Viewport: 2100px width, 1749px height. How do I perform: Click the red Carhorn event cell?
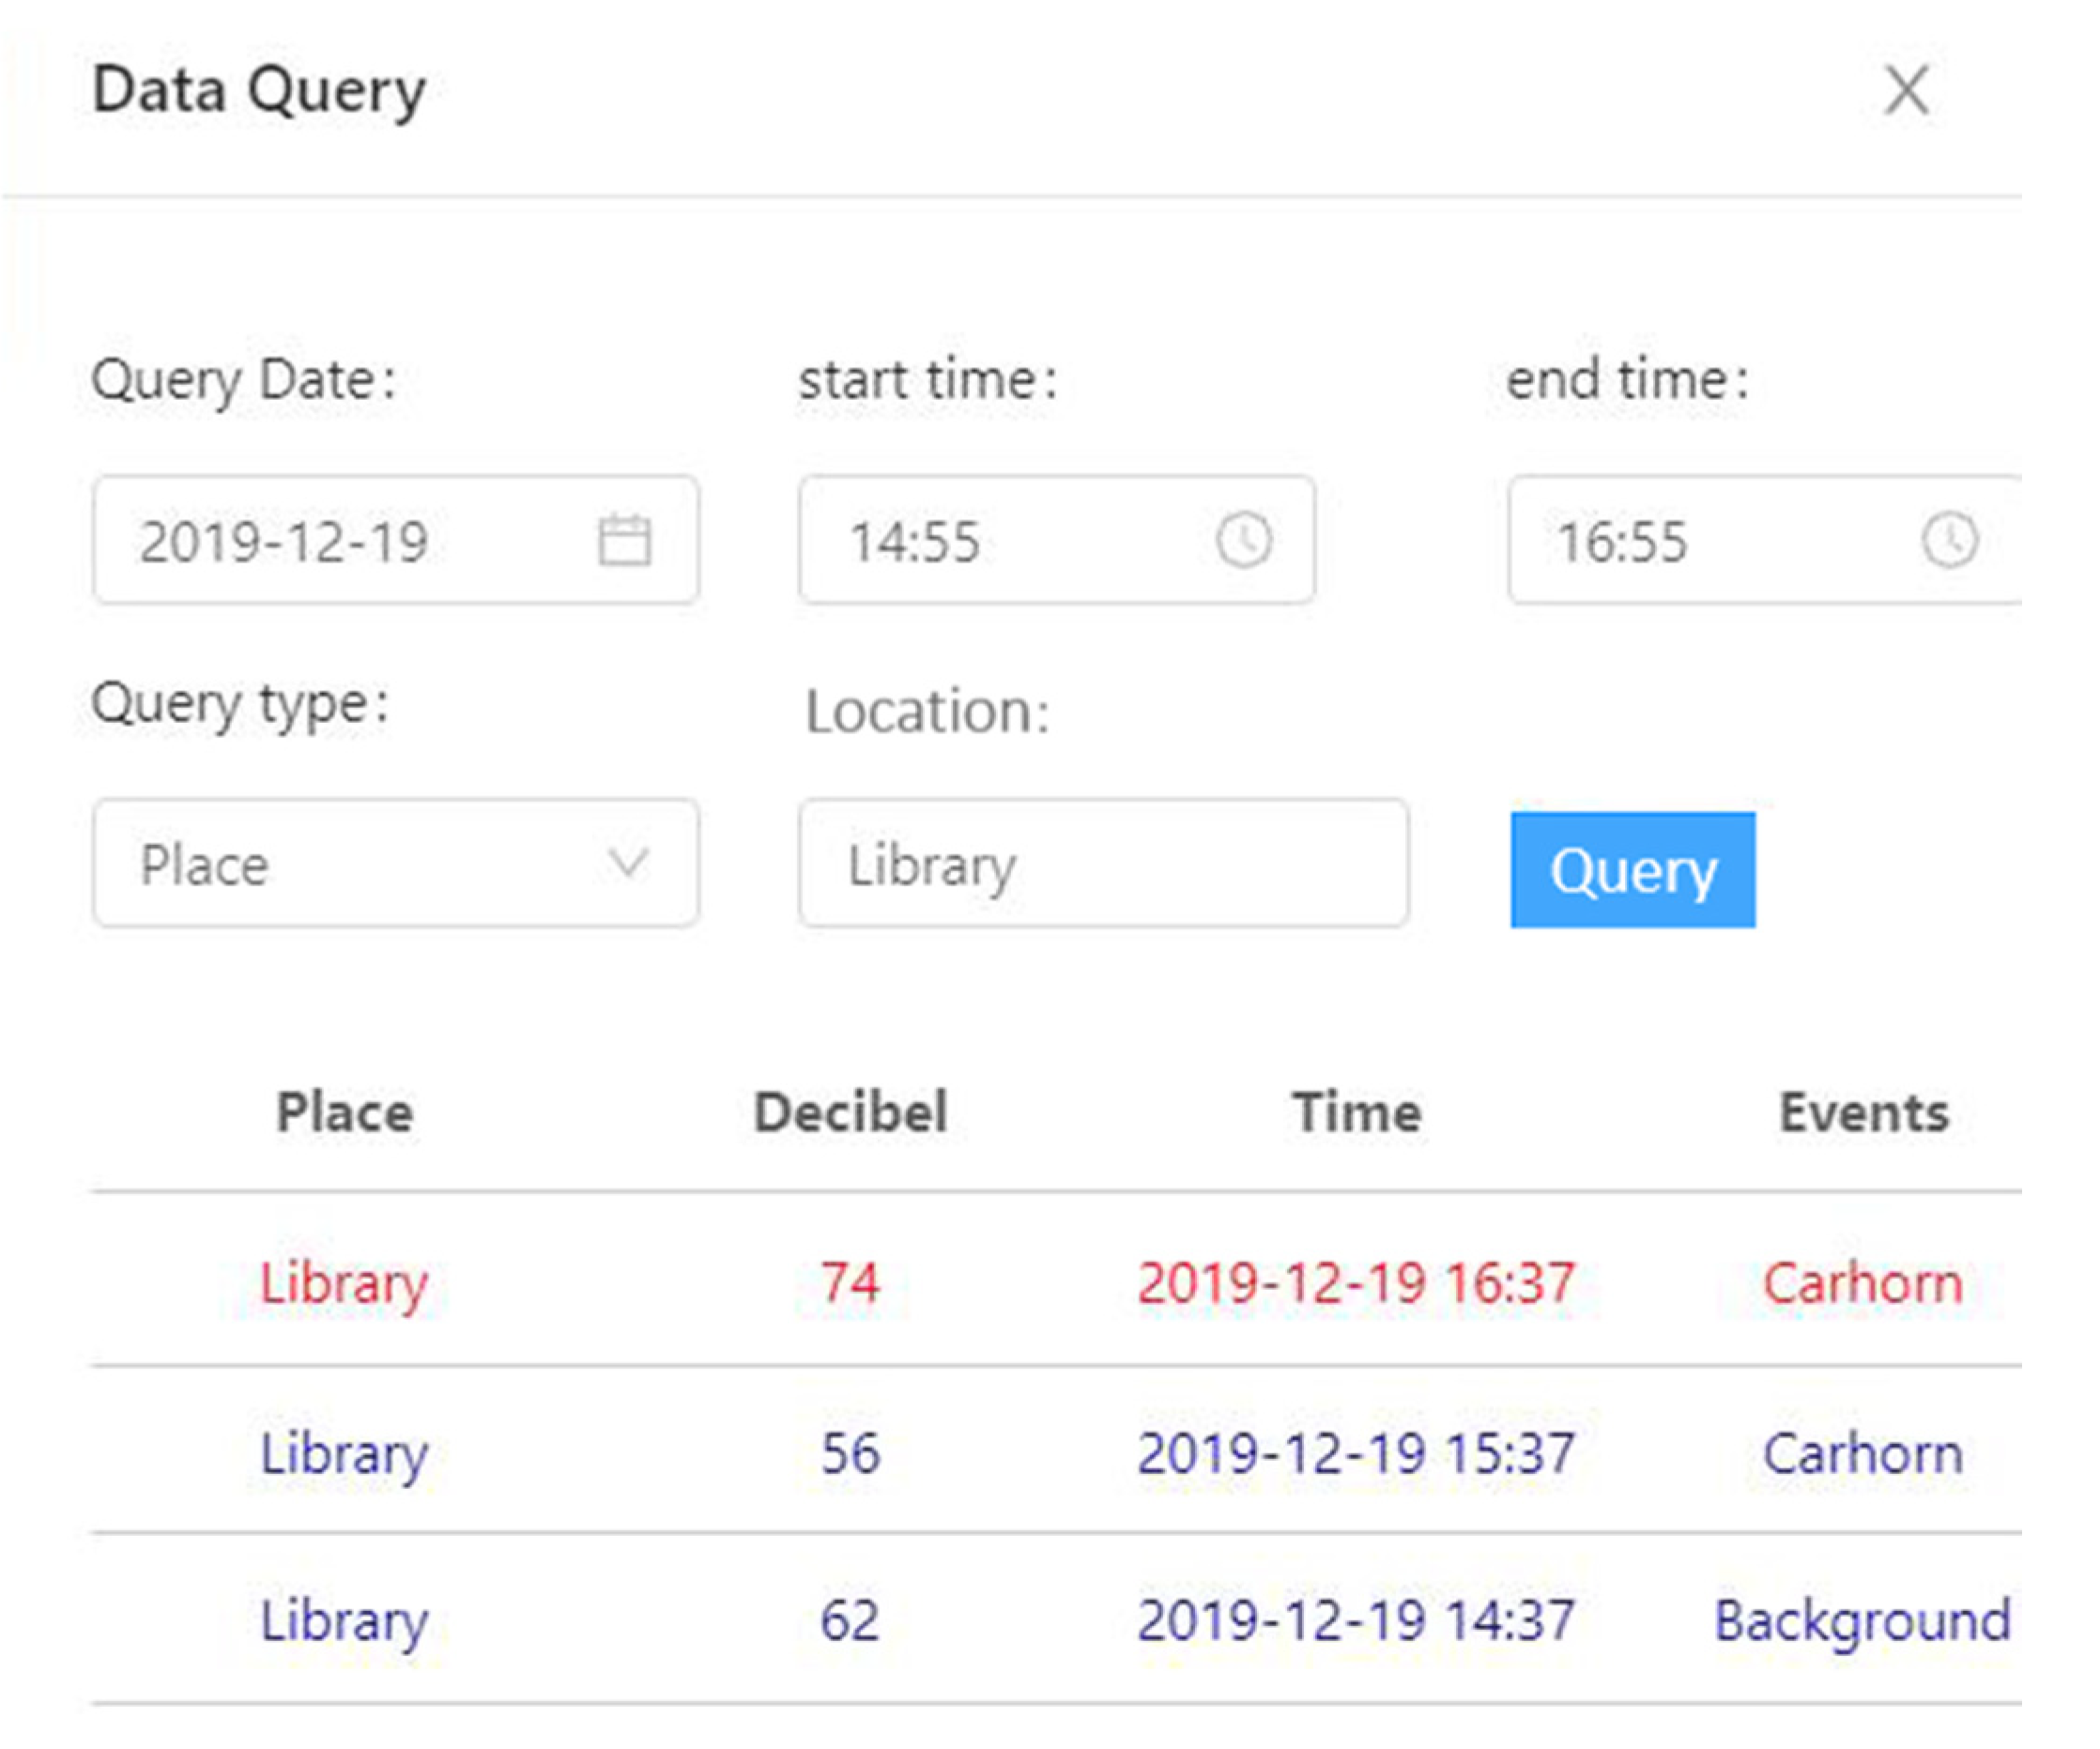1861,1282
